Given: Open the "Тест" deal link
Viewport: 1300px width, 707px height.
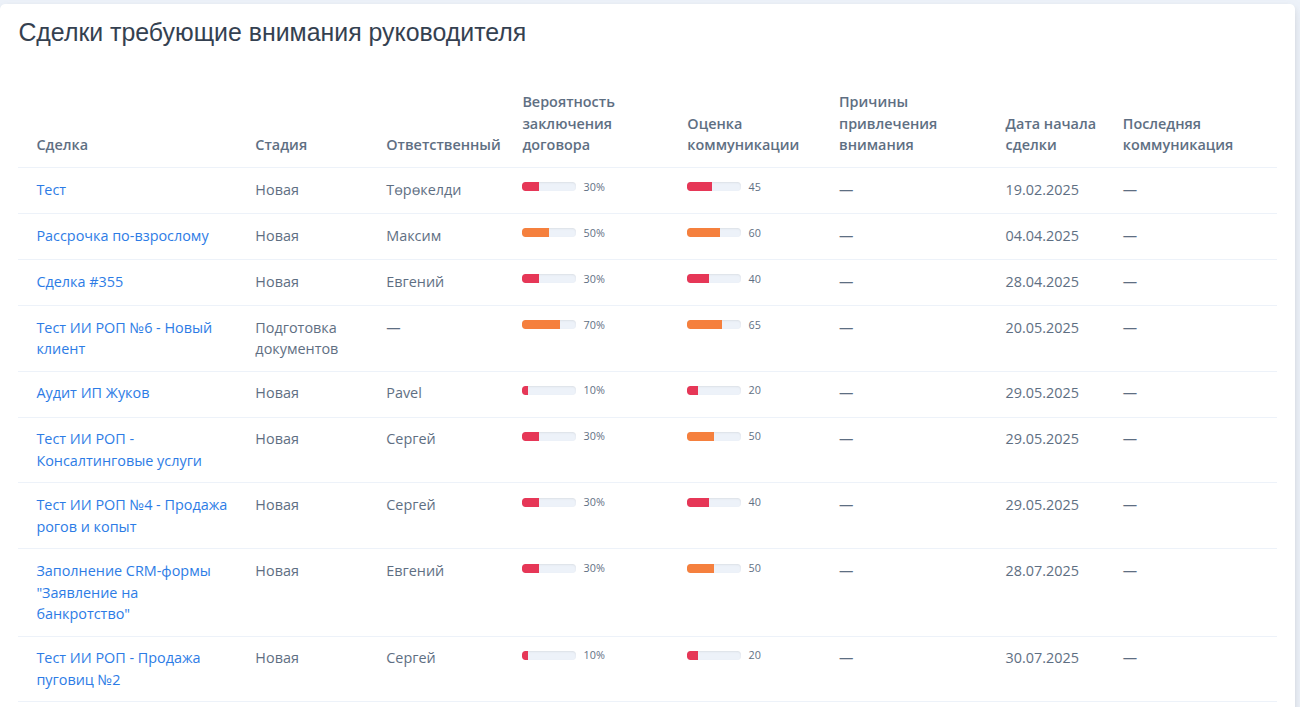Looking at the screenshot, I should [x=51, y=190].
